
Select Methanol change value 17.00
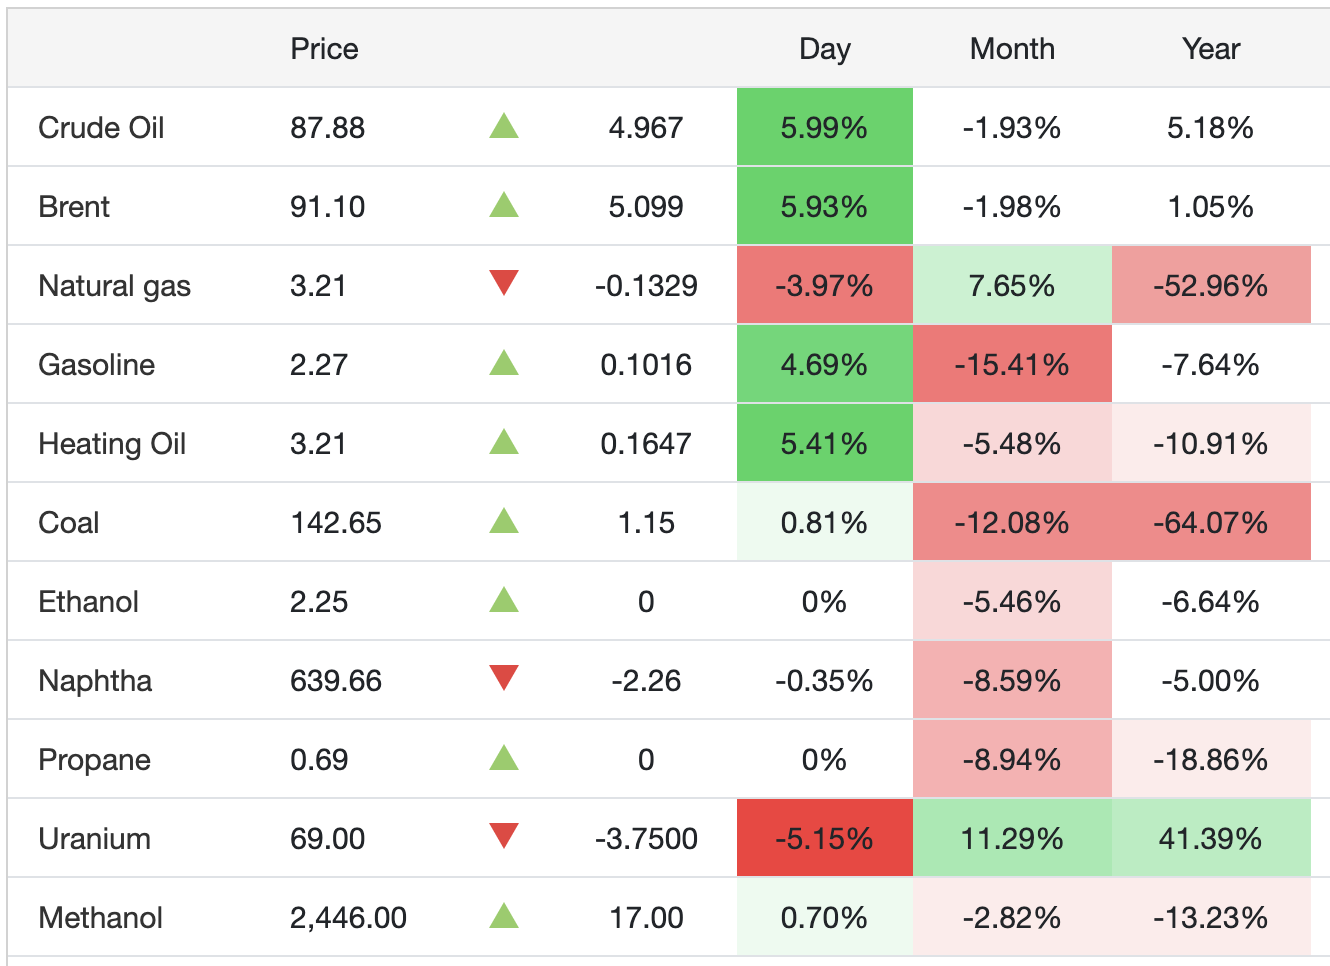click(x=646, y=918)
